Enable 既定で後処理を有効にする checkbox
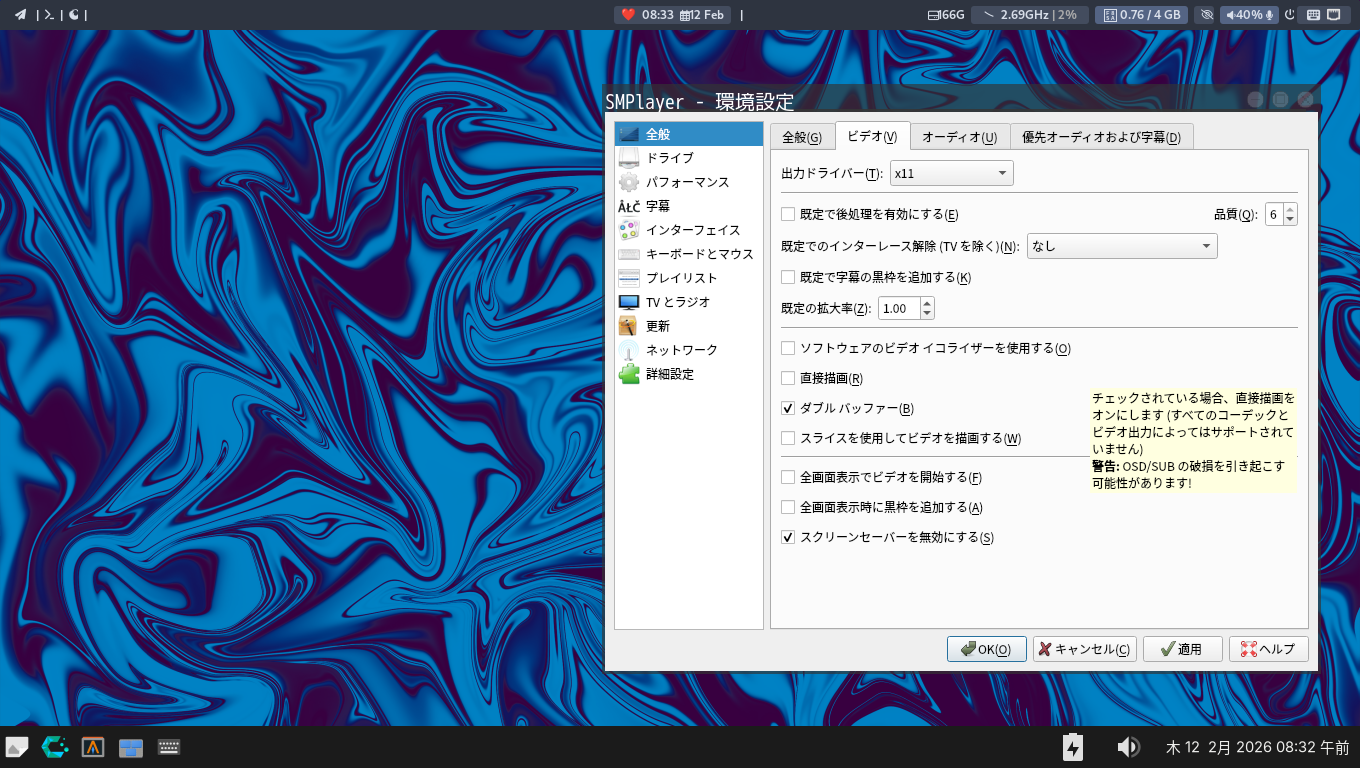The height and width of the screenshot is (768, 1360). click(x=788, y=214)
